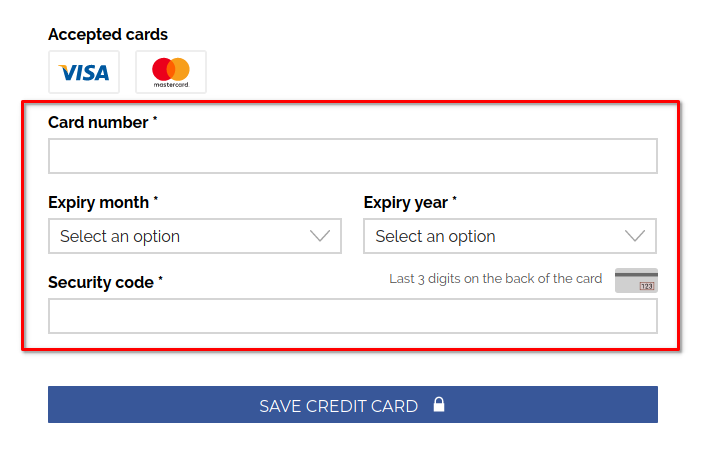
Task: Click the Accepted cards heading
Action: tap(108, 35)
